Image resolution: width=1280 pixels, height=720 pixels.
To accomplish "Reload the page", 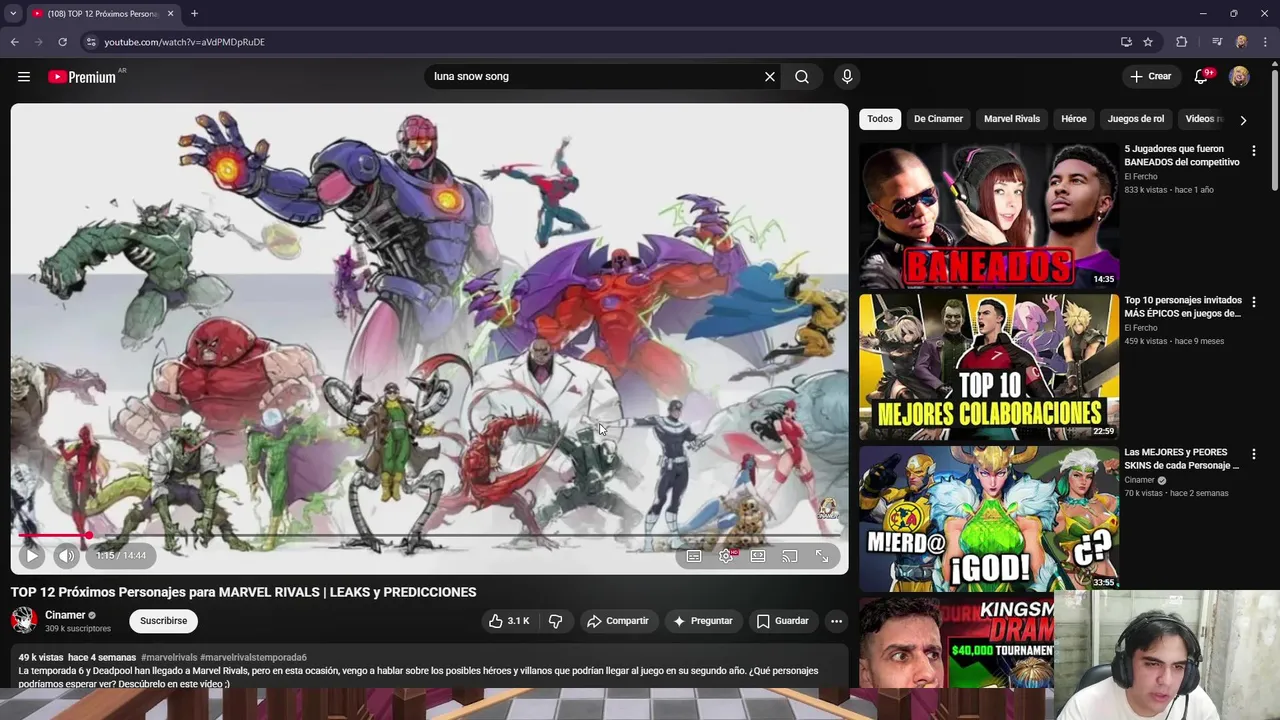I will point(62,42).
